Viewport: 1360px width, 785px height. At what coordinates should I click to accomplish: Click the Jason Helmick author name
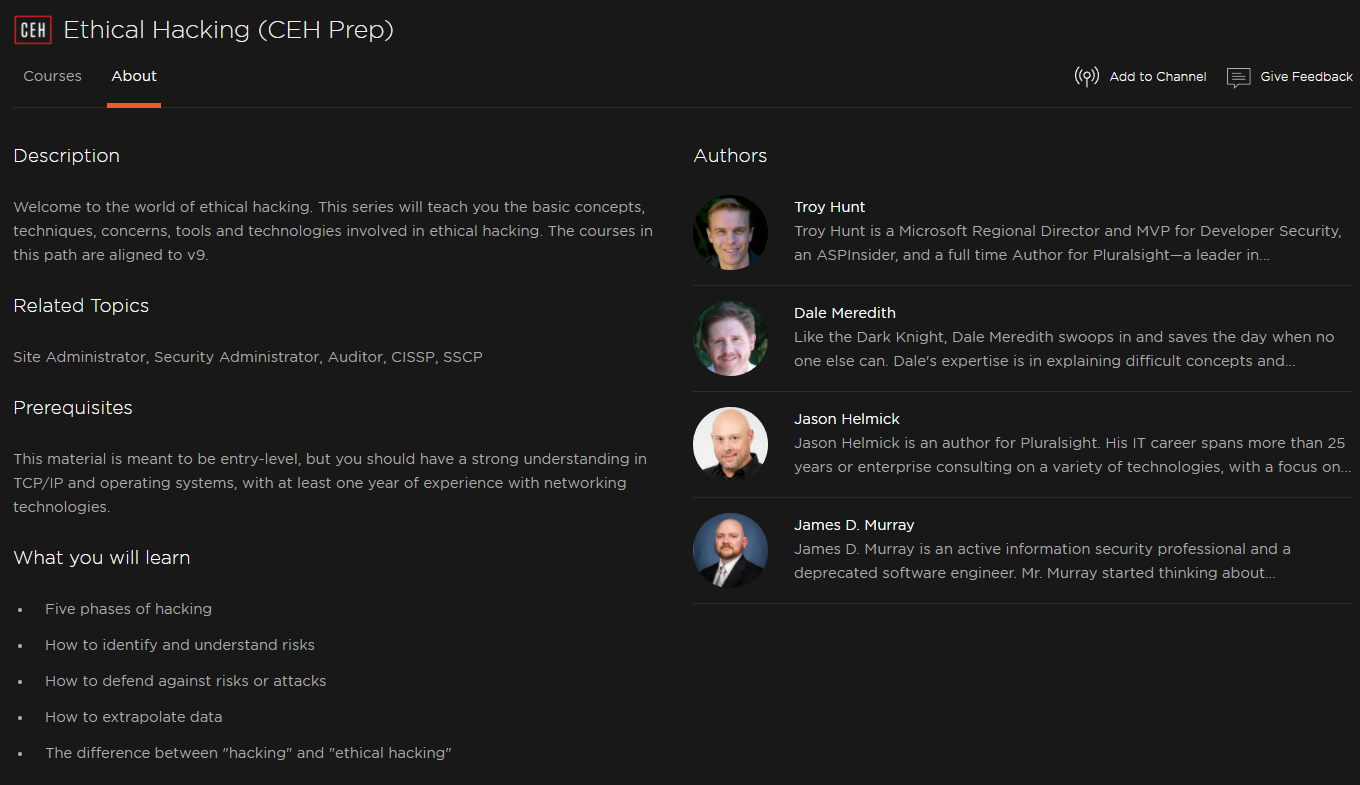click(847, 419)
